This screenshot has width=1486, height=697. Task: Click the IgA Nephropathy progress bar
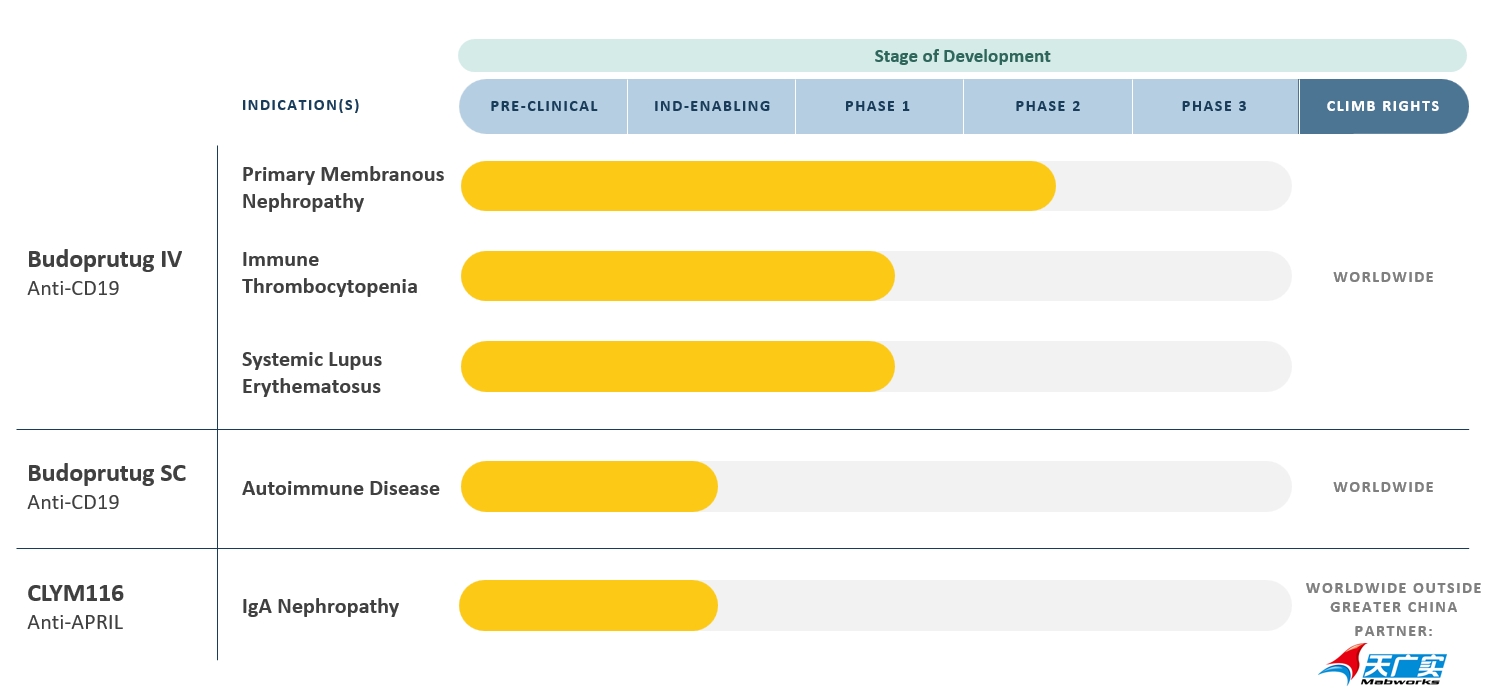pyautogui.click(x=589, y=606)
